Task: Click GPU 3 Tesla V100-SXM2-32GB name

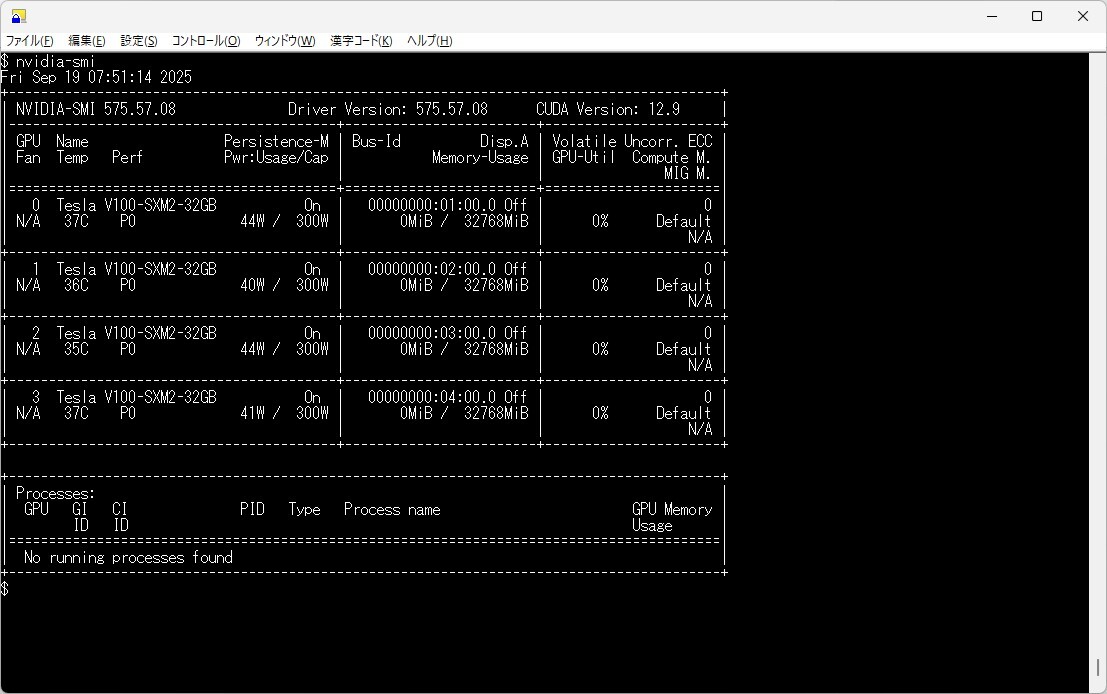Action: point(136,397)
